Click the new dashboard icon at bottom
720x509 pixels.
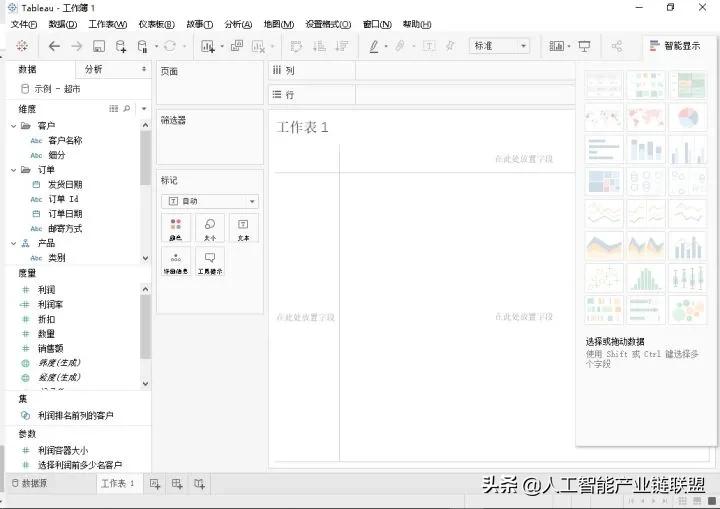point(177,484)
